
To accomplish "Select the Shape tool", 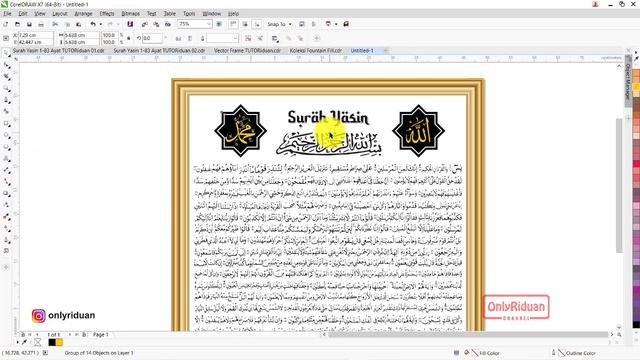I will 6,65.
